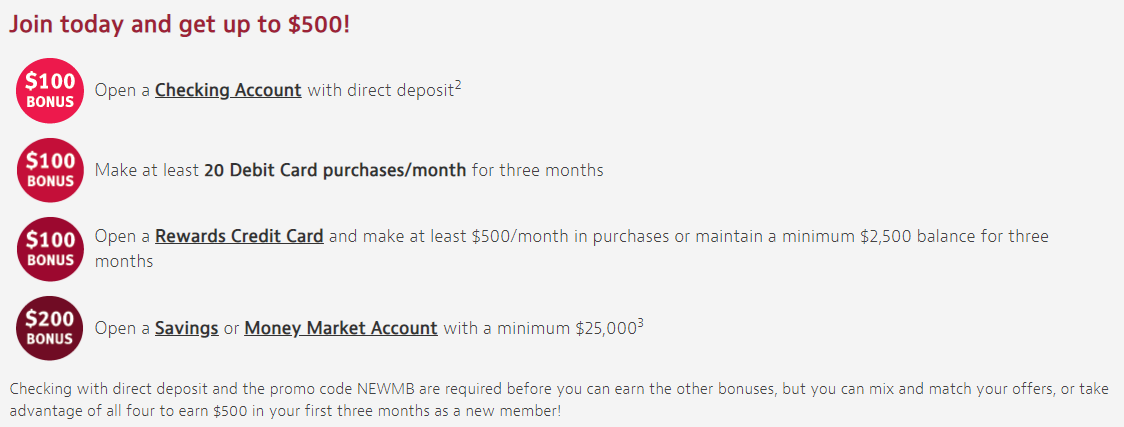Click the $100 bonus badge beside Rewards Credit Card
This screenshot has width=1124, height=427.
(49, 249)
